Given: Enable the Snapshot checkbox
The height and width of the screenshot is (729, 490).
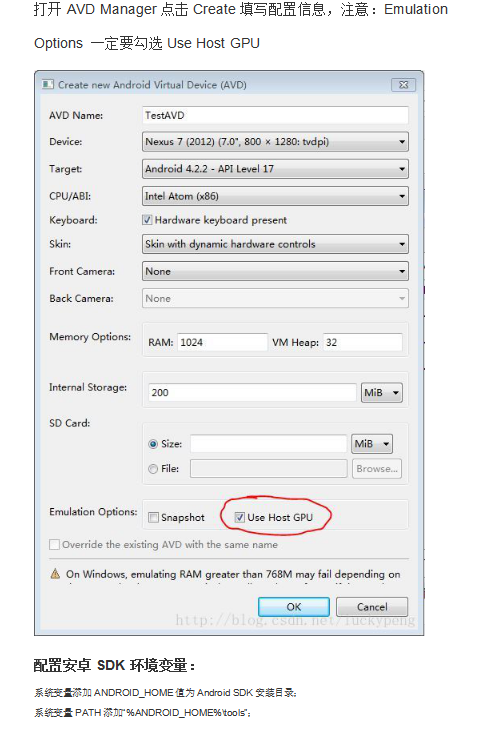Looking at the screenshot, I should point(153,517).
